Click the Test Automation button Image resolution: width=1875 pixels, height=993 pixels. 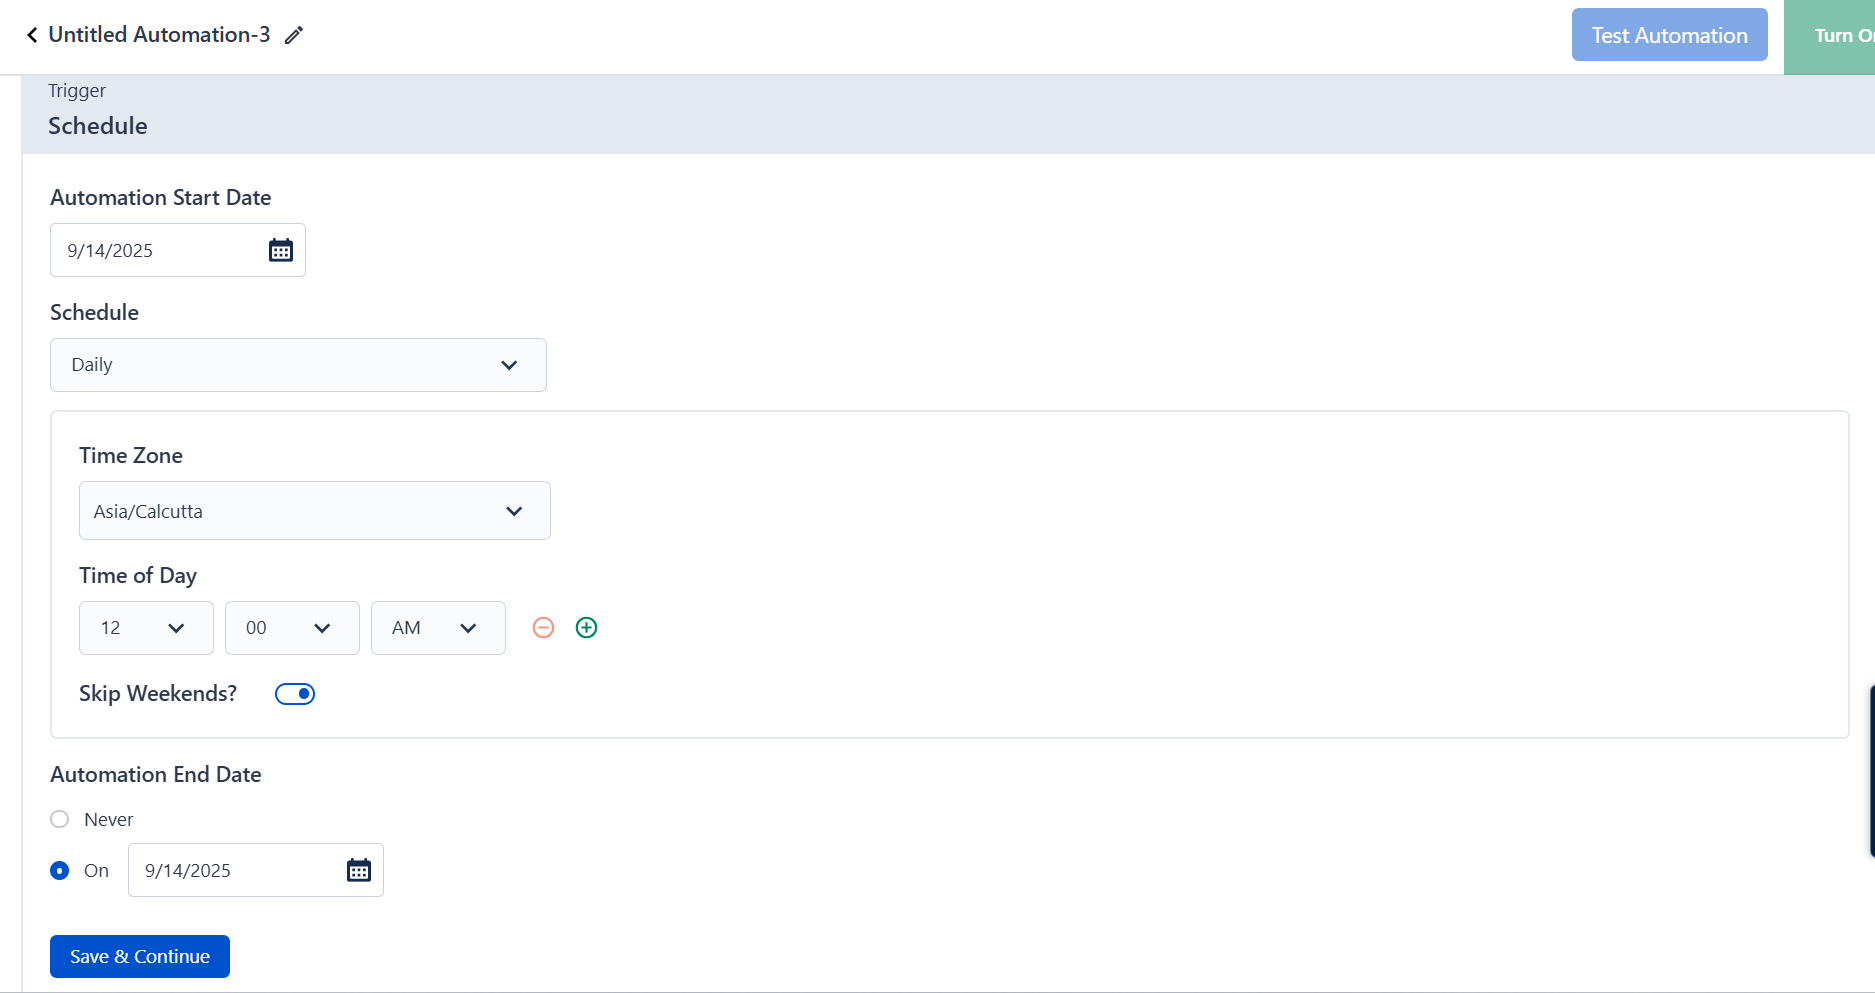coord(1669,35)
